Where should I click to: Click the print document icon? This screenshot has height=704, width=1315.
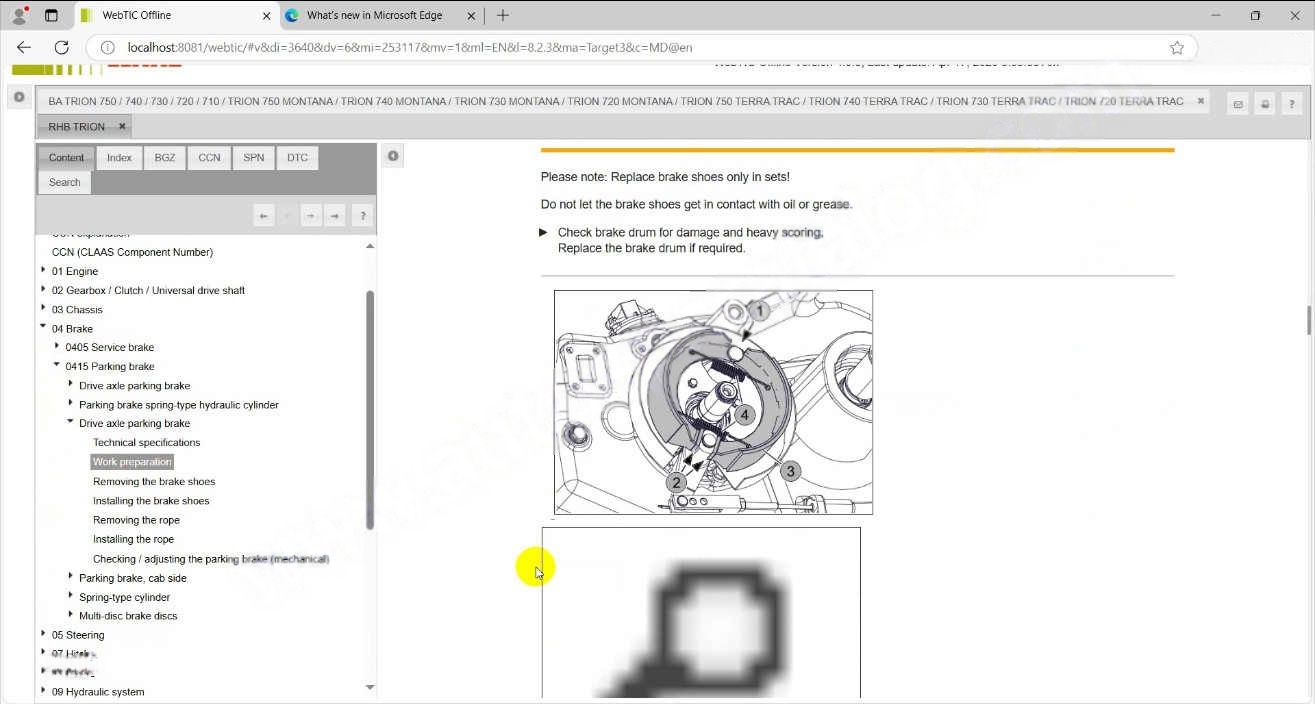tap(1265, 104)
